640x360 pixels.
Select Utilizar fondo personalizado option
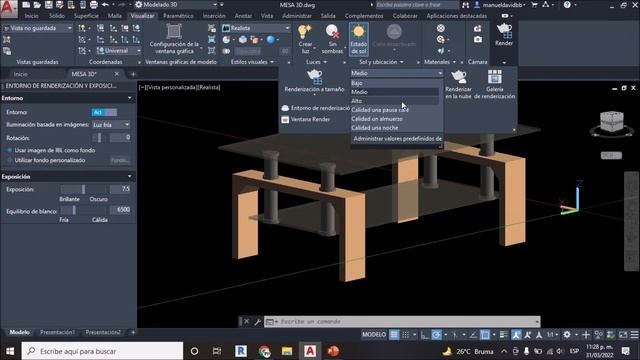(10, 160)
